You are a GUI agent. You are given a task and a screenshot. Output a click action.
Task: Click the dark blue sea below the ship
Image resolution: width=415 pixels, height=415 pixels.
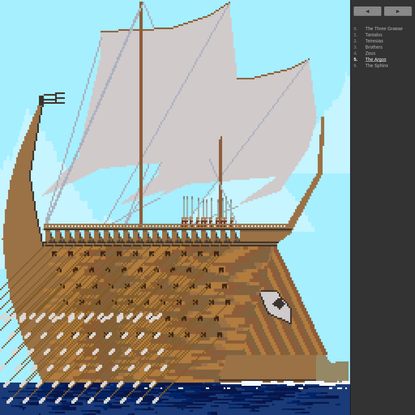tap(175, 399)
